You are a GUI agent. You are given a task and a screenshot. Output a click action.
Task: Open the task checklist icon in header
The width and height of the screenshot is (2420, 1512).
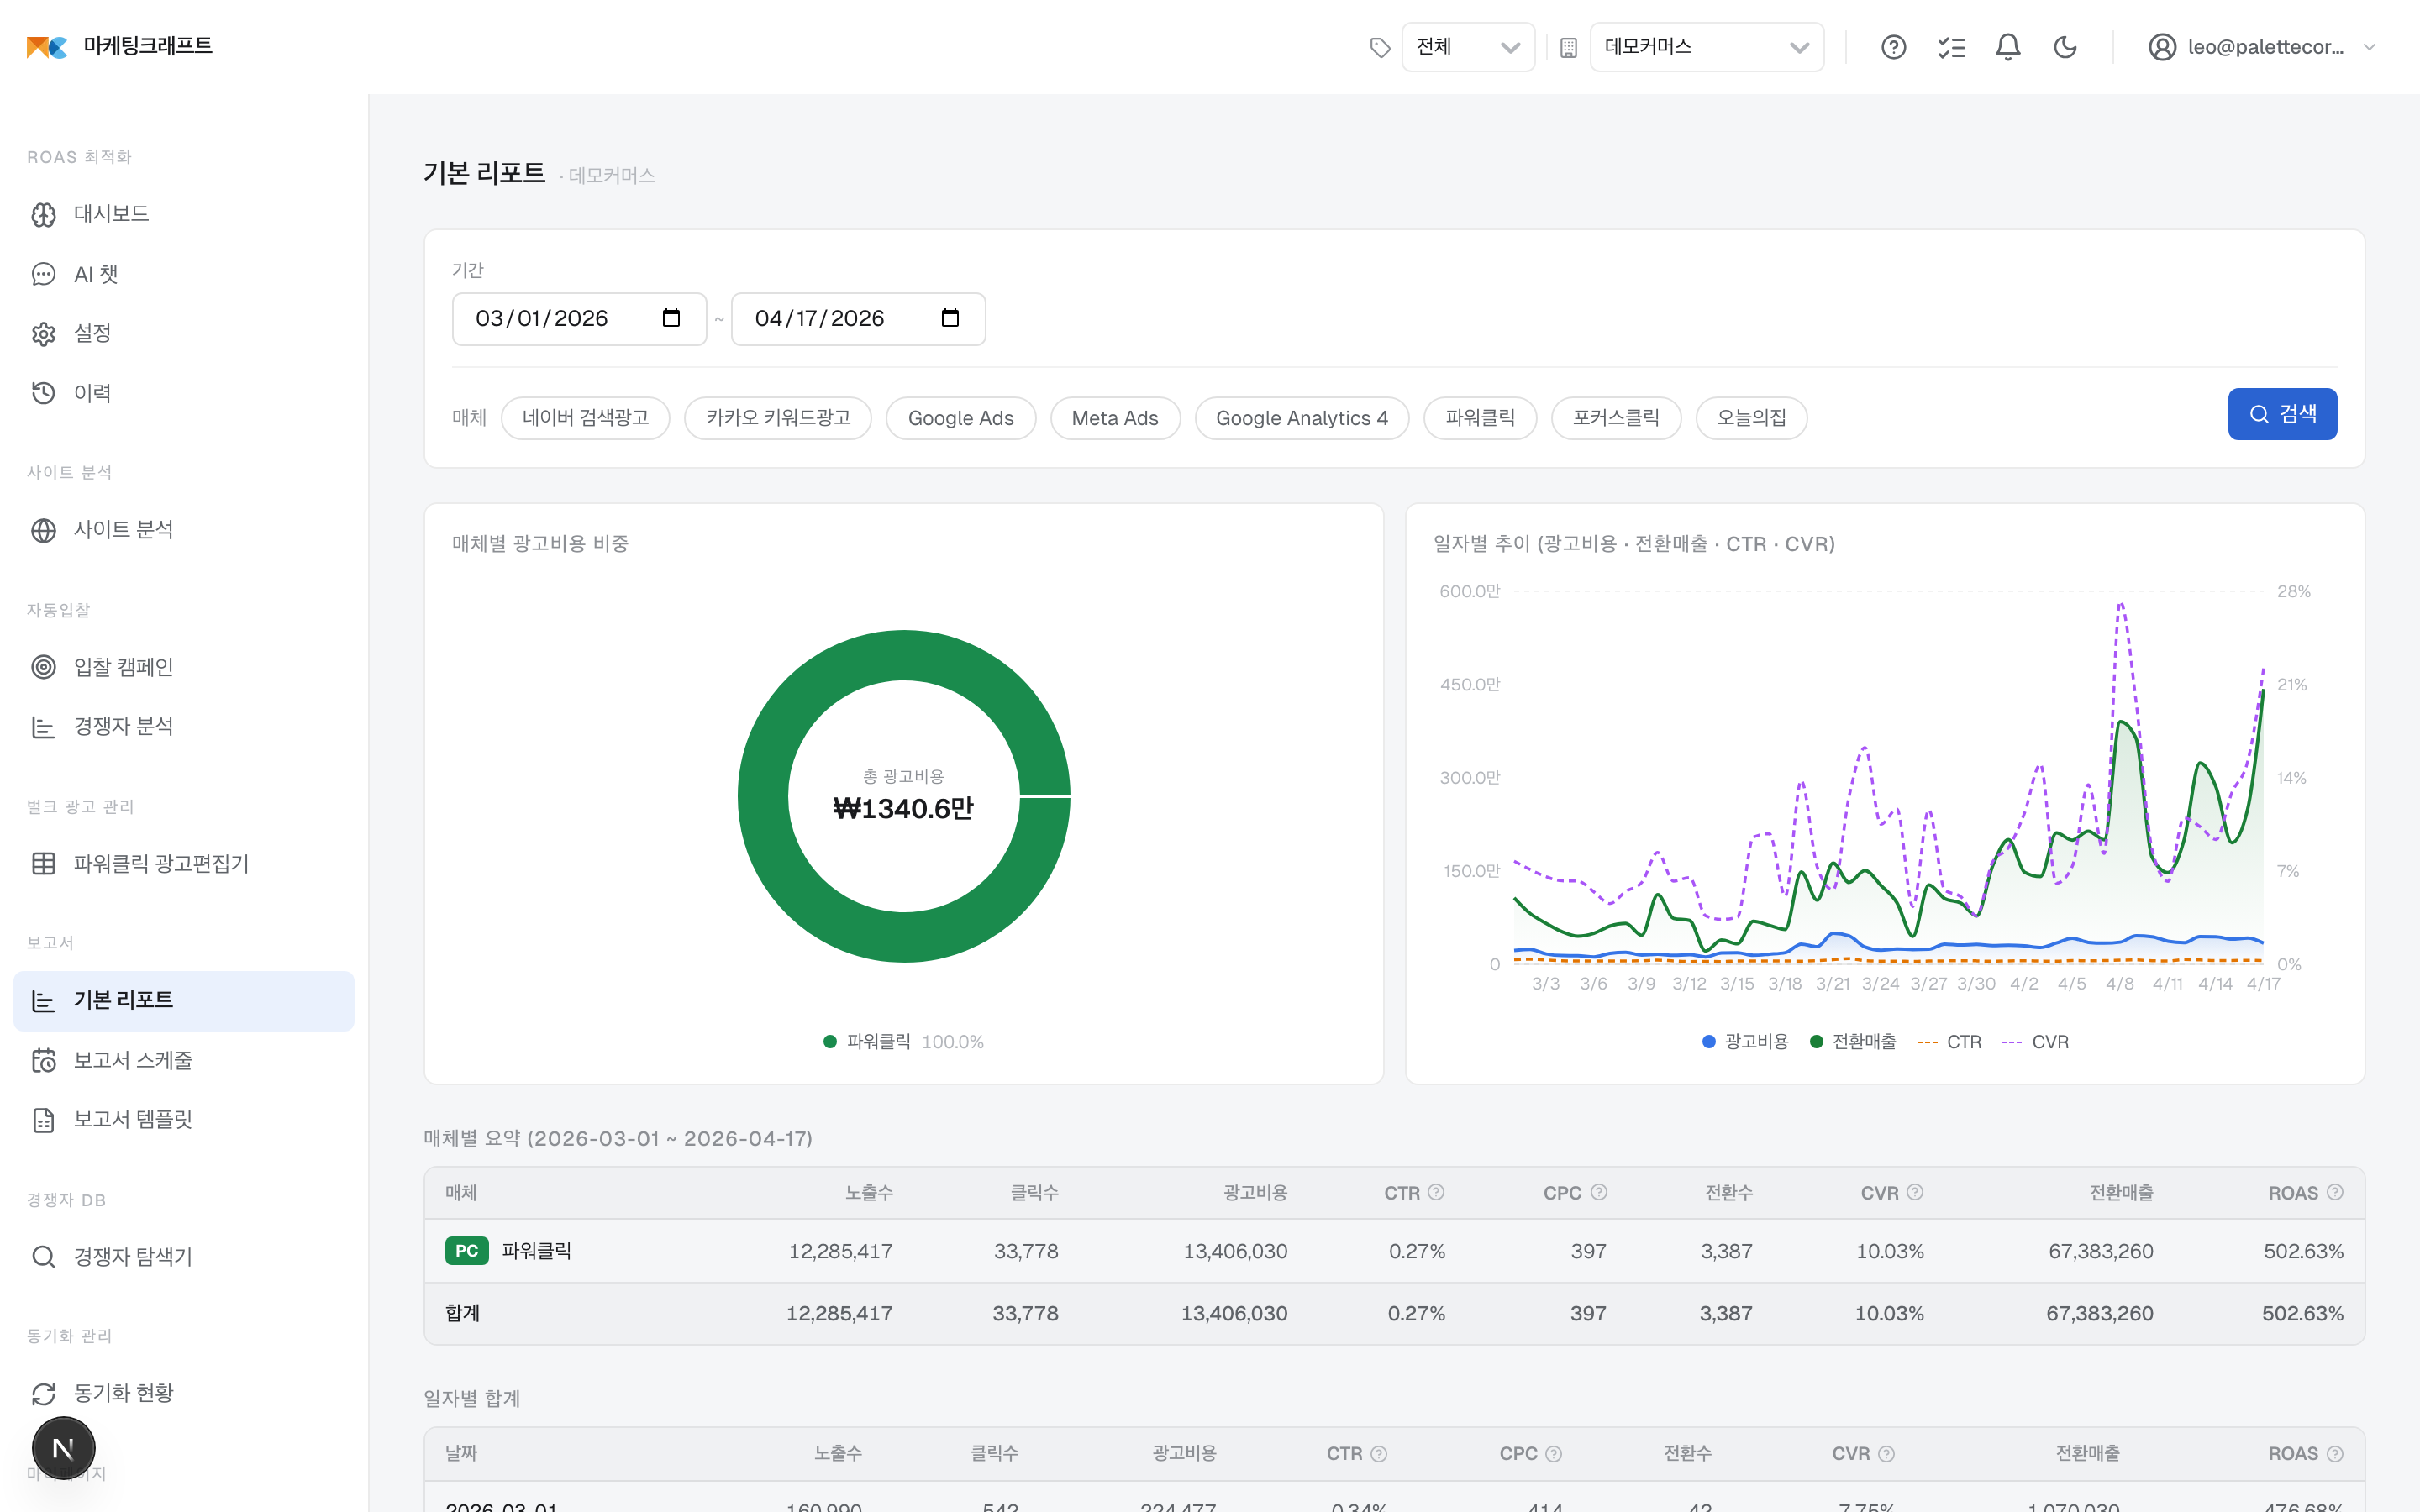pos(1951,47)
